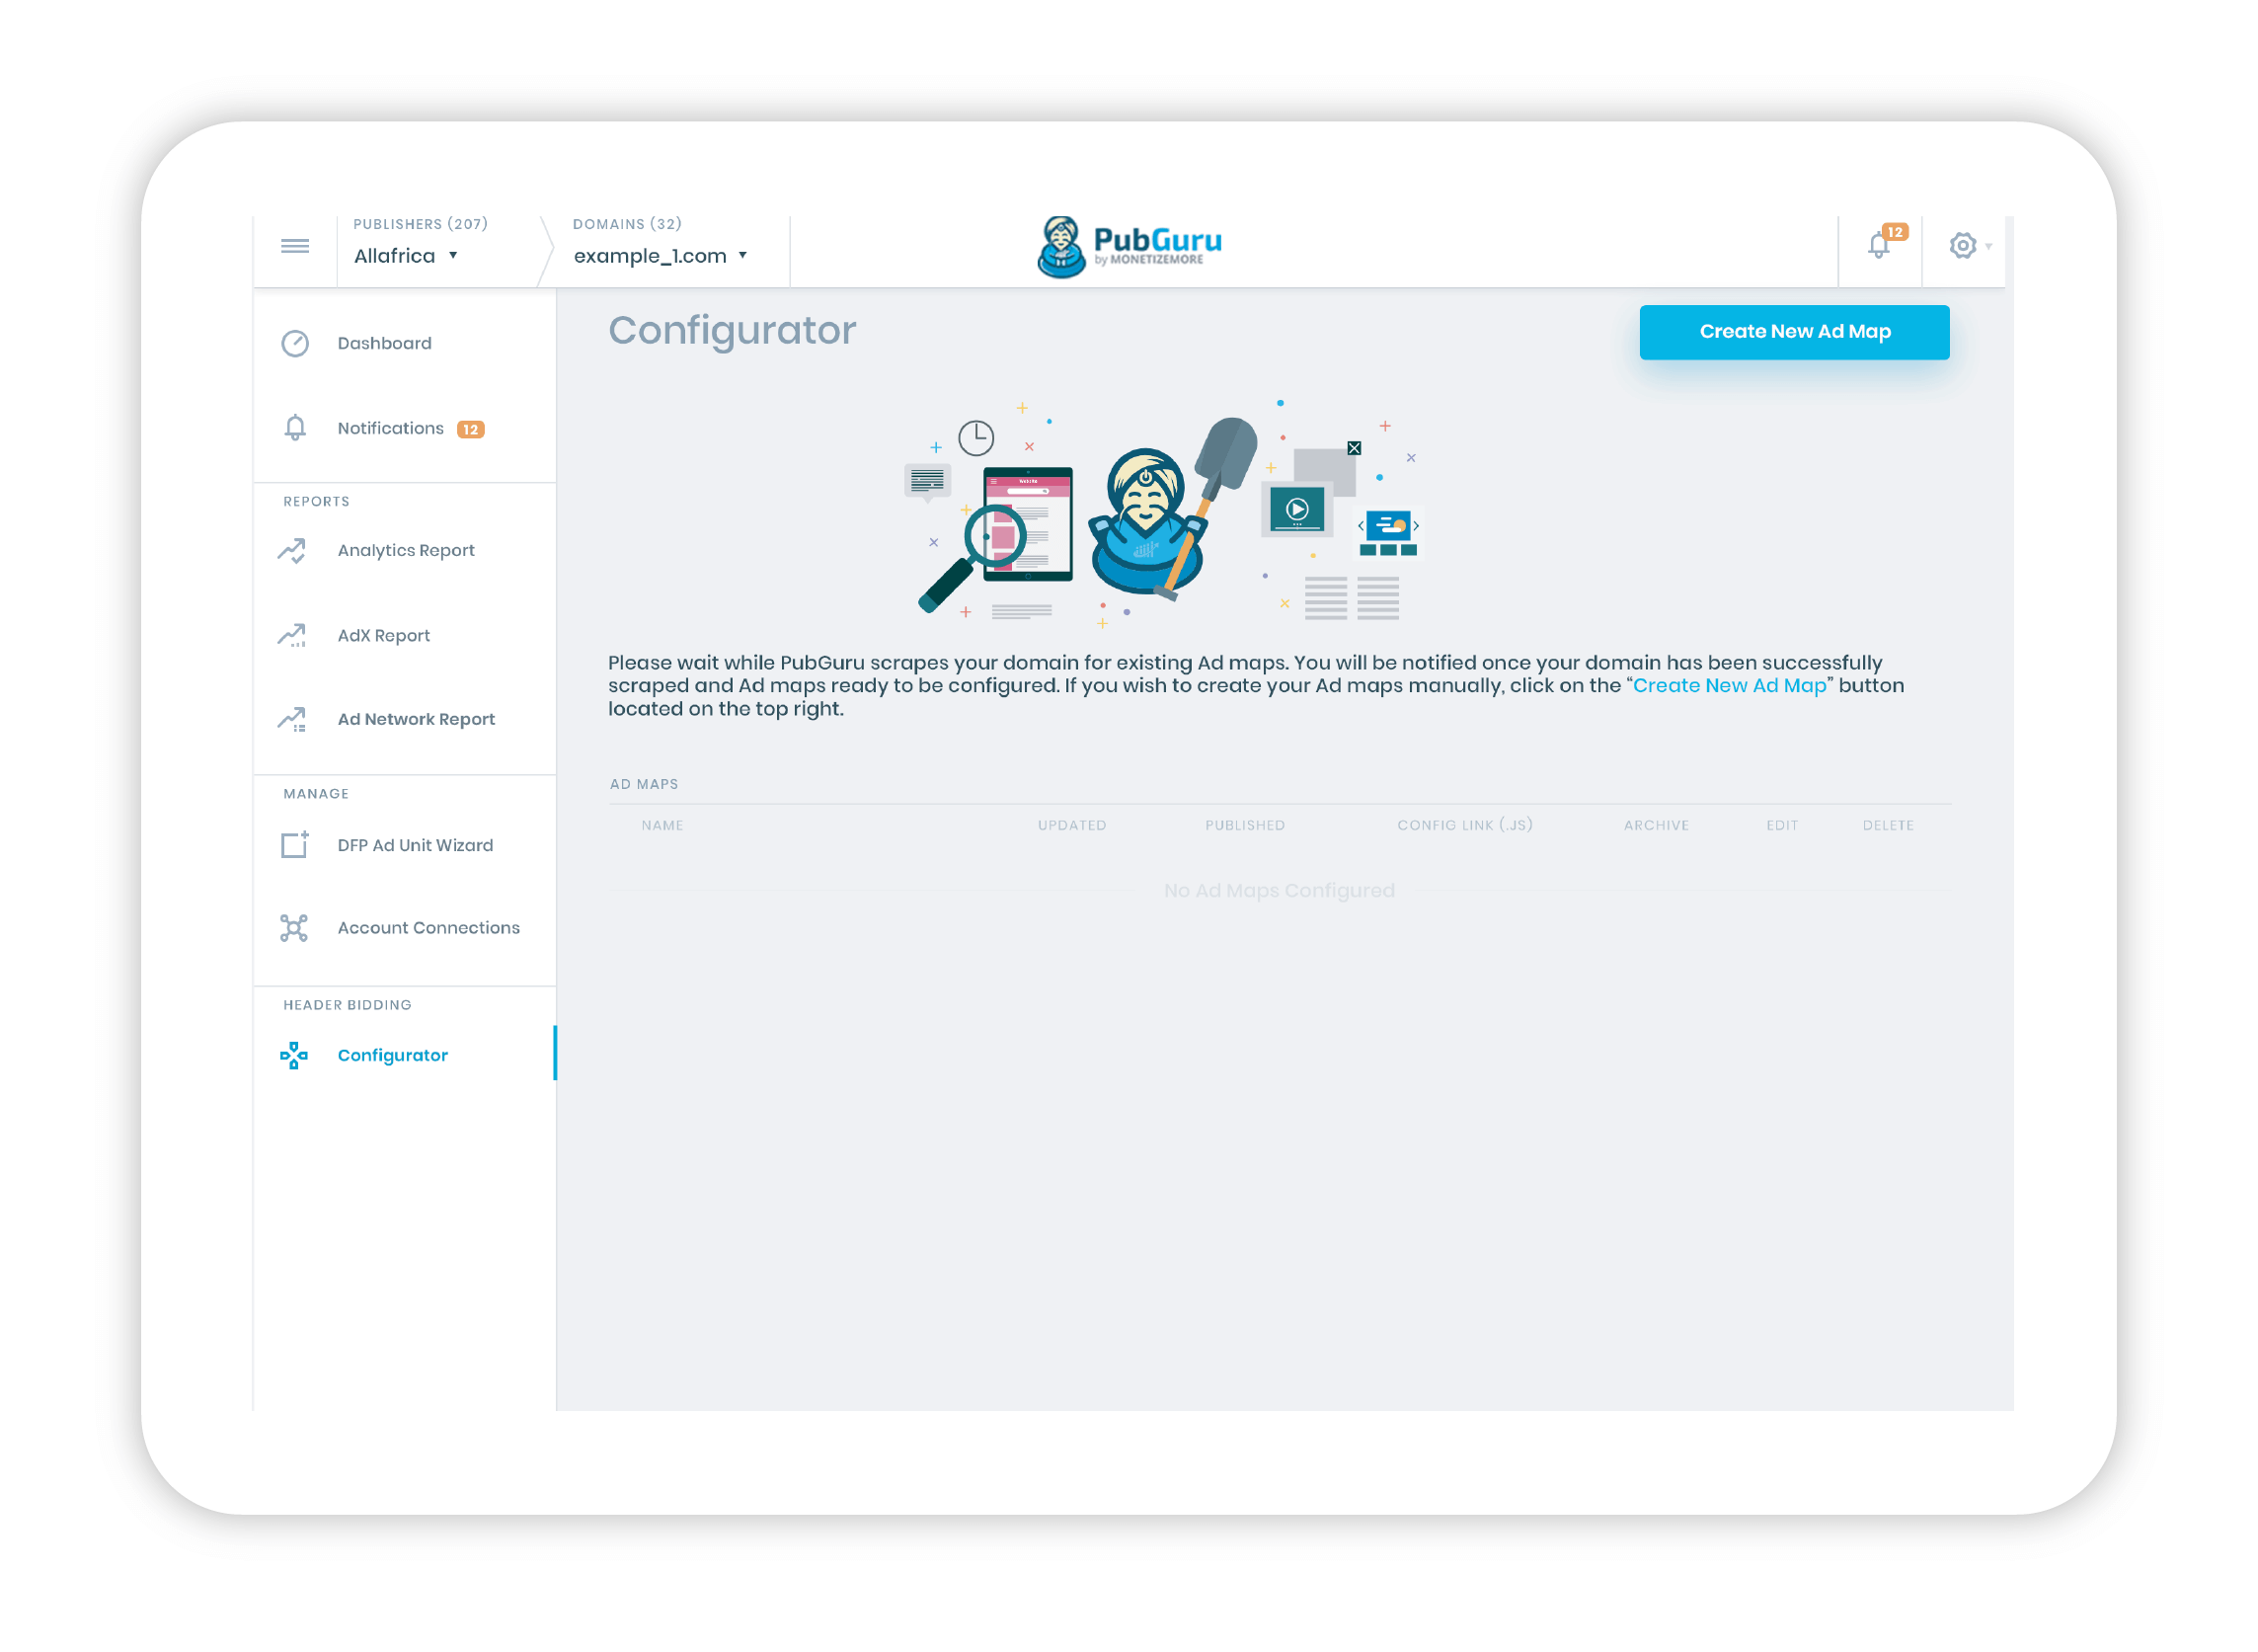The height and width of the screenshot is (1652, 2258).
Task: Open DFP Ad Unit Wizard
Action: point(415,846)
